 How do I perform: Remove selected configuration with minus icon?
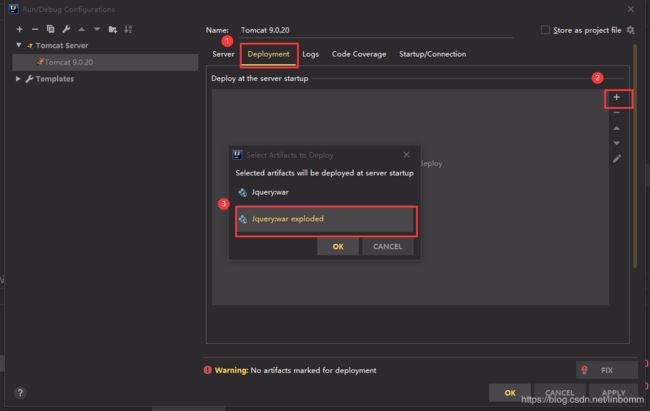[35, 29]
